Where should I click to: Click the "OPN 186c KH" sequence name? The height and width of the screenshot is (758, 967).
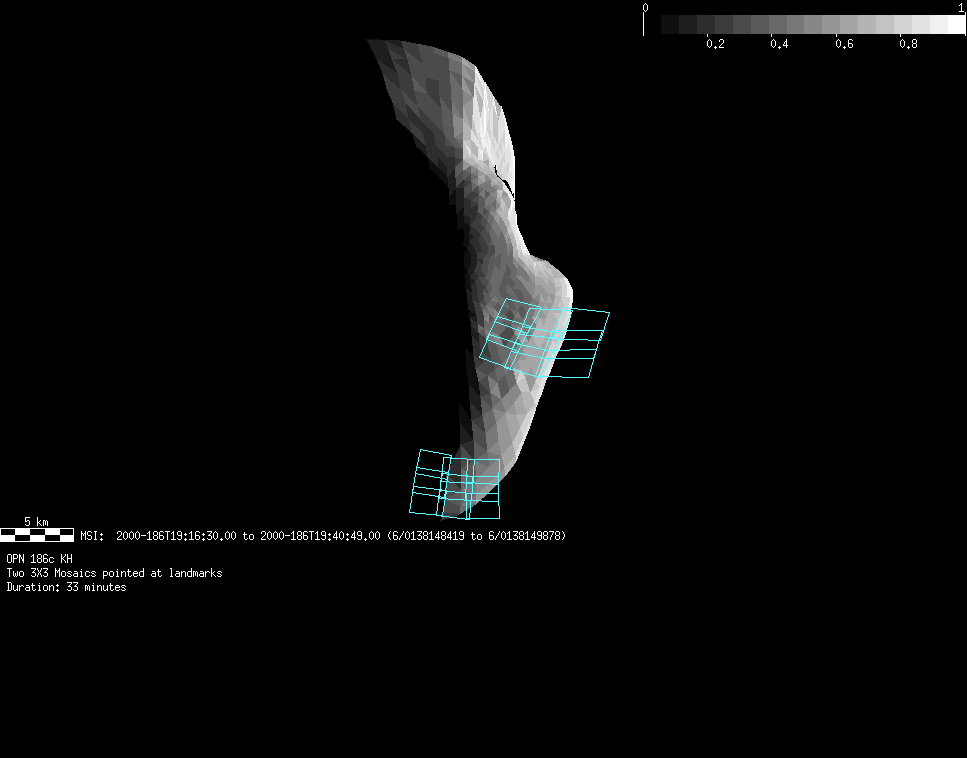[x=40, y=559]
